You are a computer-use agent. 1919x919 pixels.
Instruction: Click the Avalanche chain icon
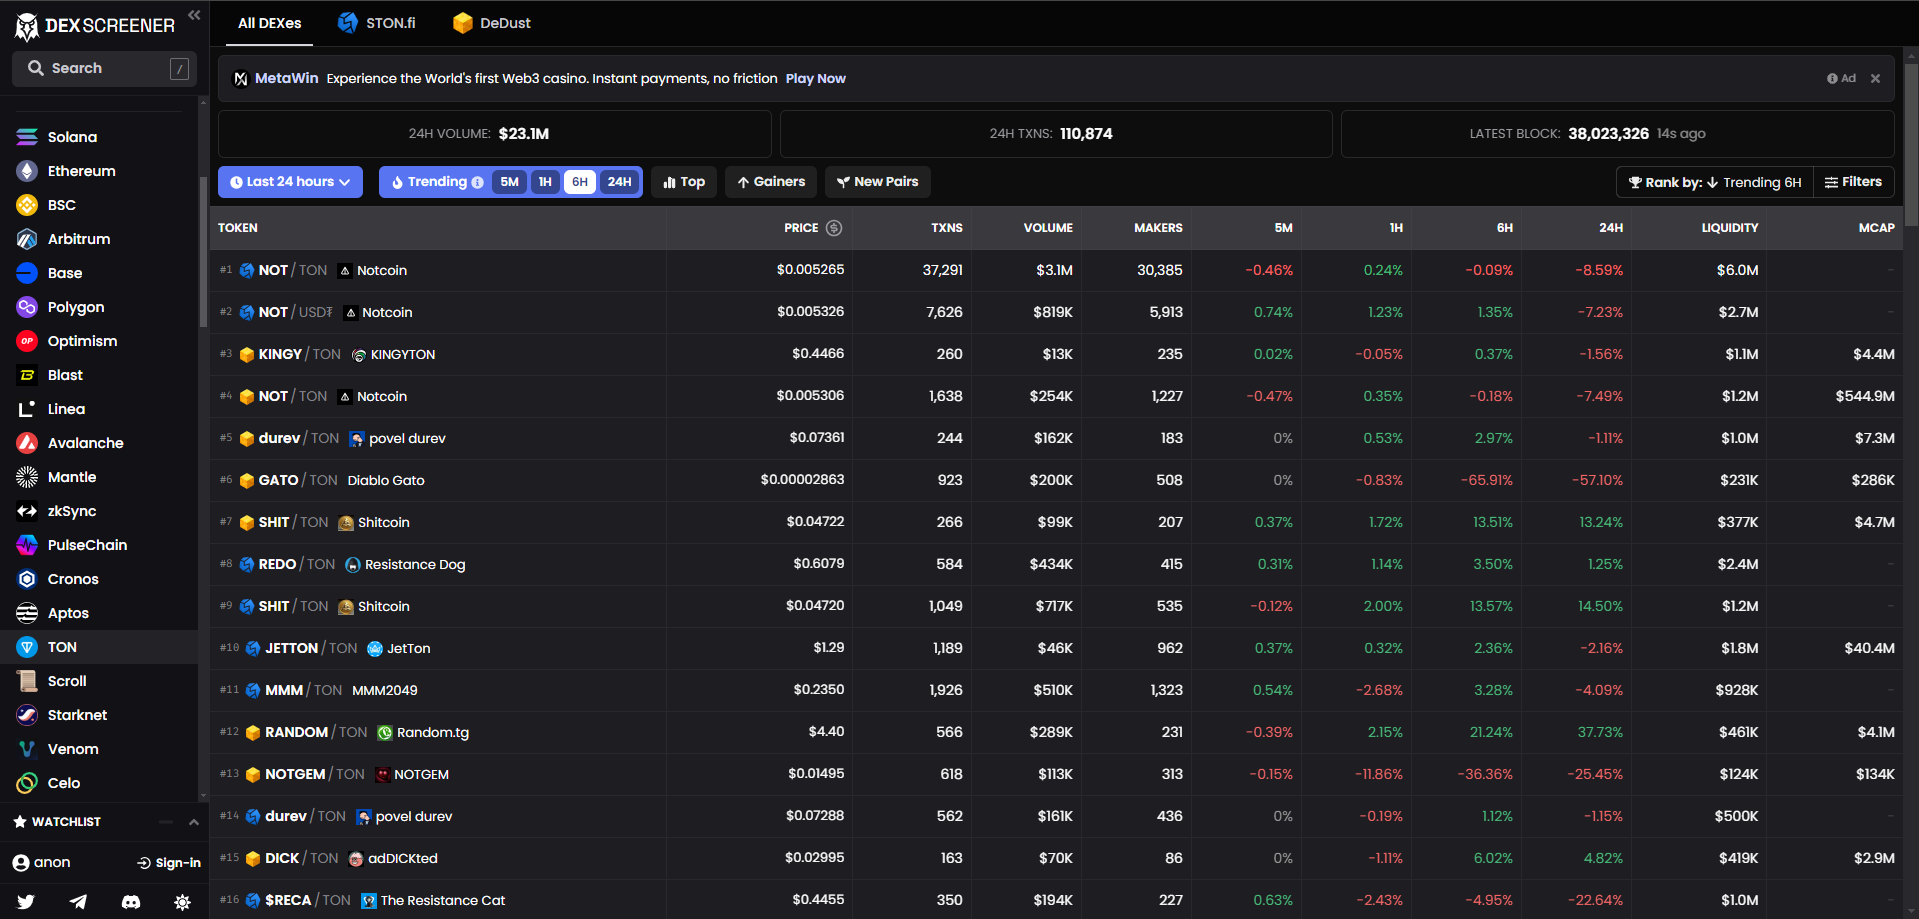tap(27, 443)
